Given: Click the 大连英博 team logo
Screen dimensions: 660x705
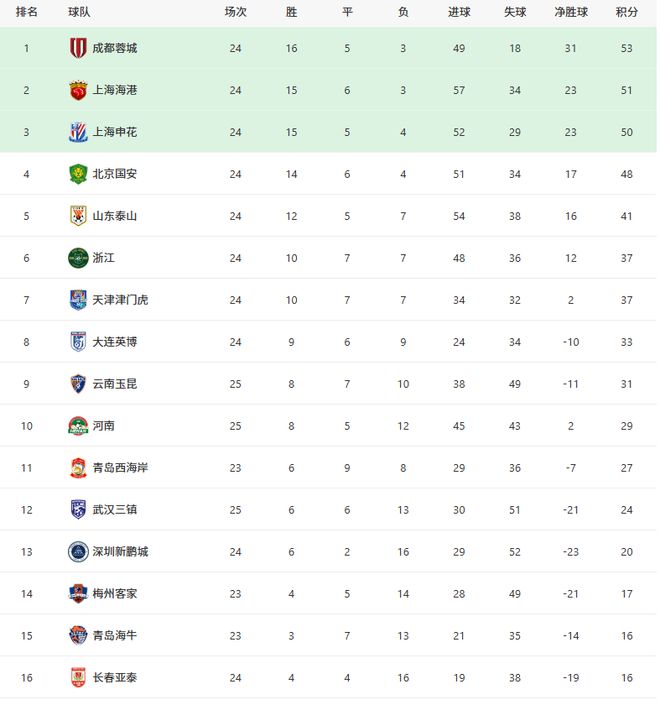Looking at the screenshot, I should [x=78, y=342].
